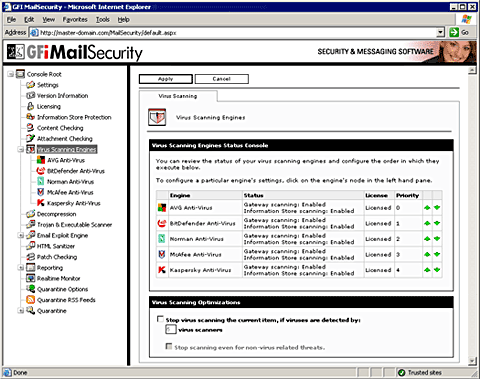Open the Help menu
The height and width of the screenshot is (379, 480).
point(123,20)
